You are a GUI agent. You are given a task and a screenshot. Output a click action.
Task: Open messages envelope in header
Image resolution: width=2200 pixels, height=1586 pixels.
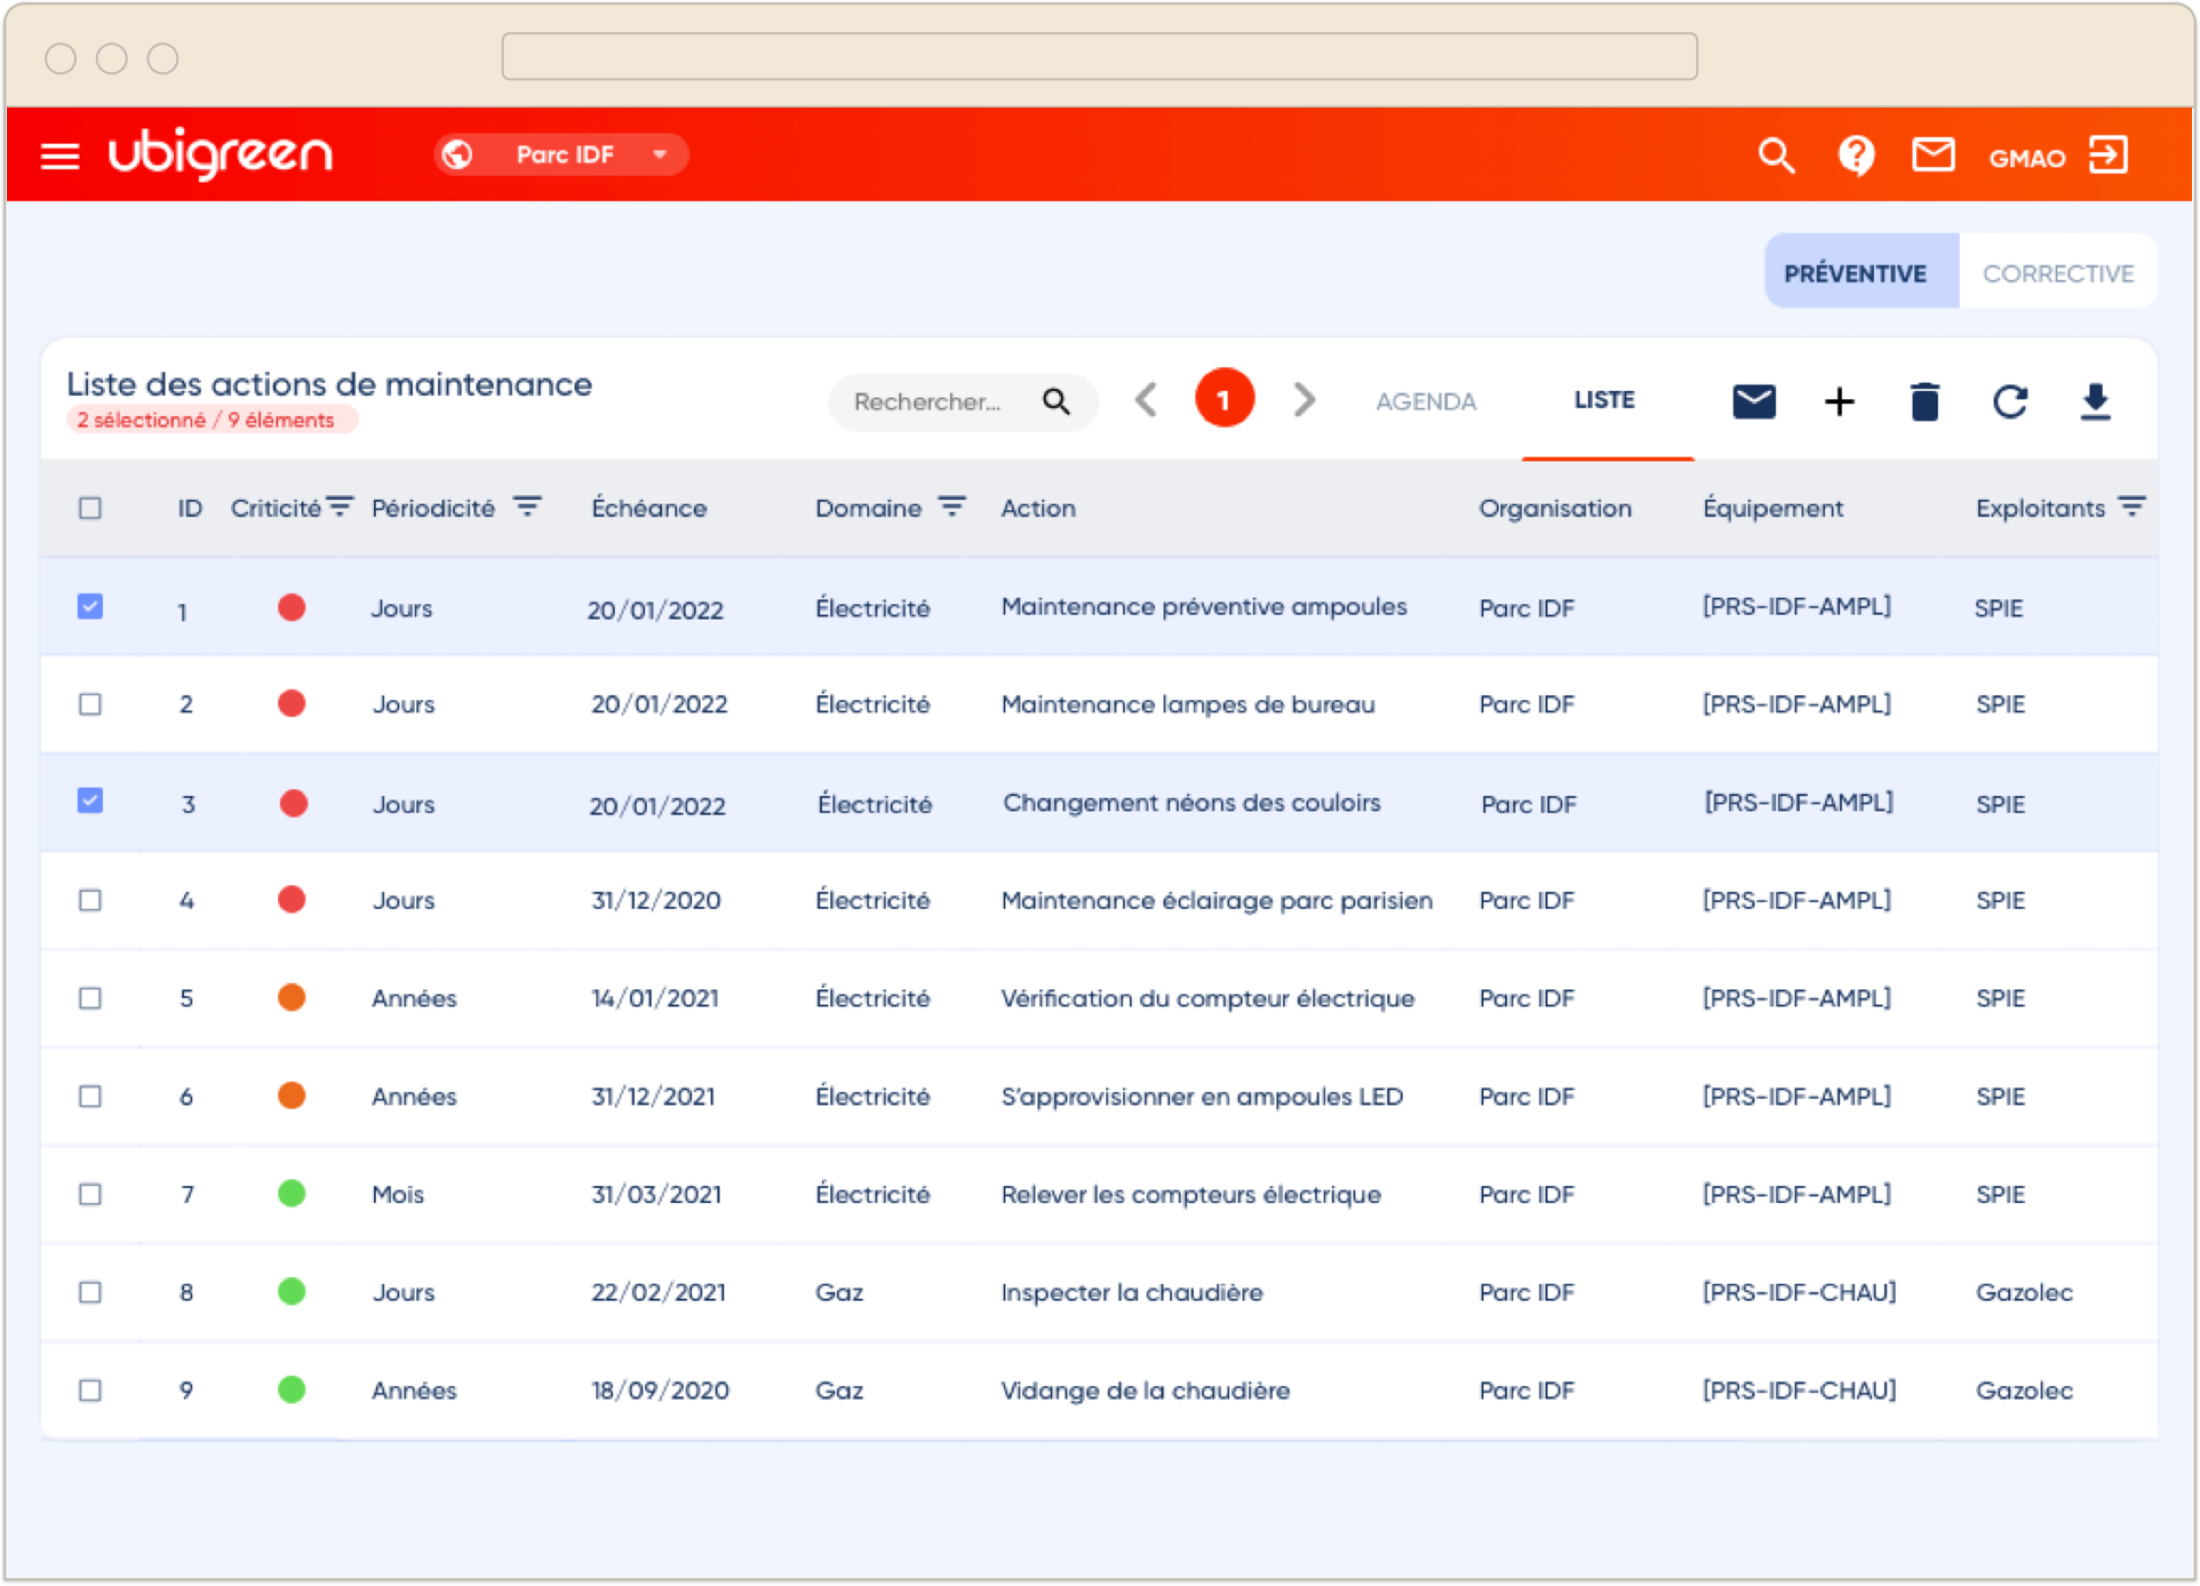tap(1933, 155)
